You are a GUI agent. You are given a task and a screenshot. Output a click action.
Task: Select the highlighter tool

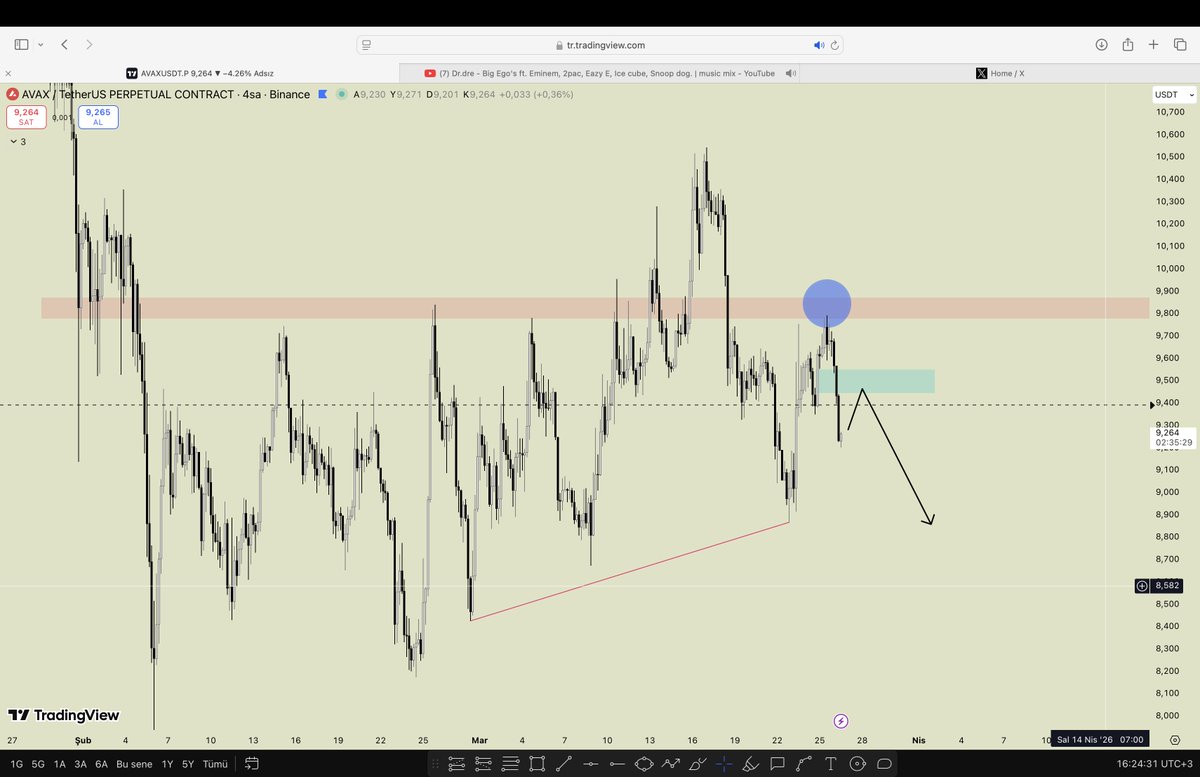coord(750,764)
